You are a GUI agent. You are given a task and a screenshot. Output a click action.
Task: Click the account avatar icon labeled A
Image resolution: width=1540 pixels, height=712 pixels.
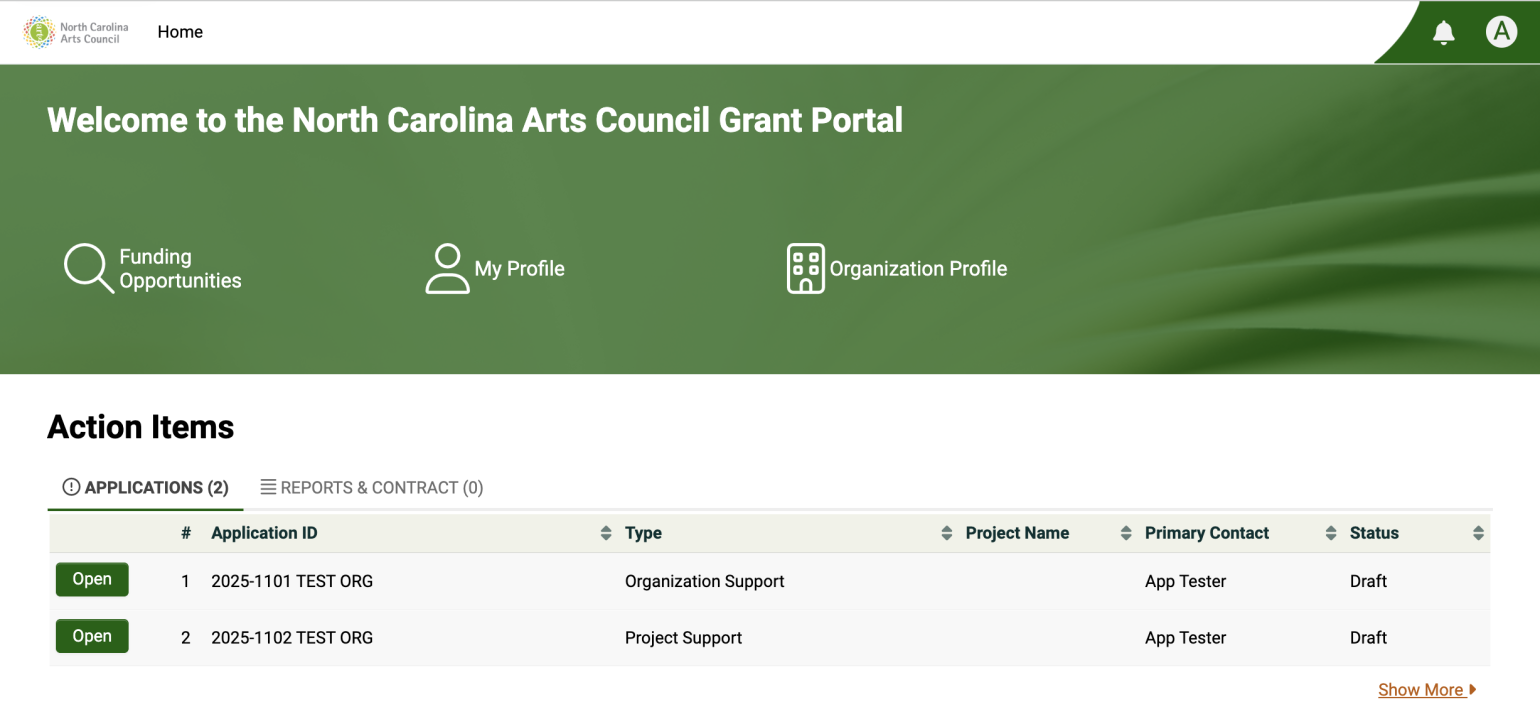click(1501, 31)
